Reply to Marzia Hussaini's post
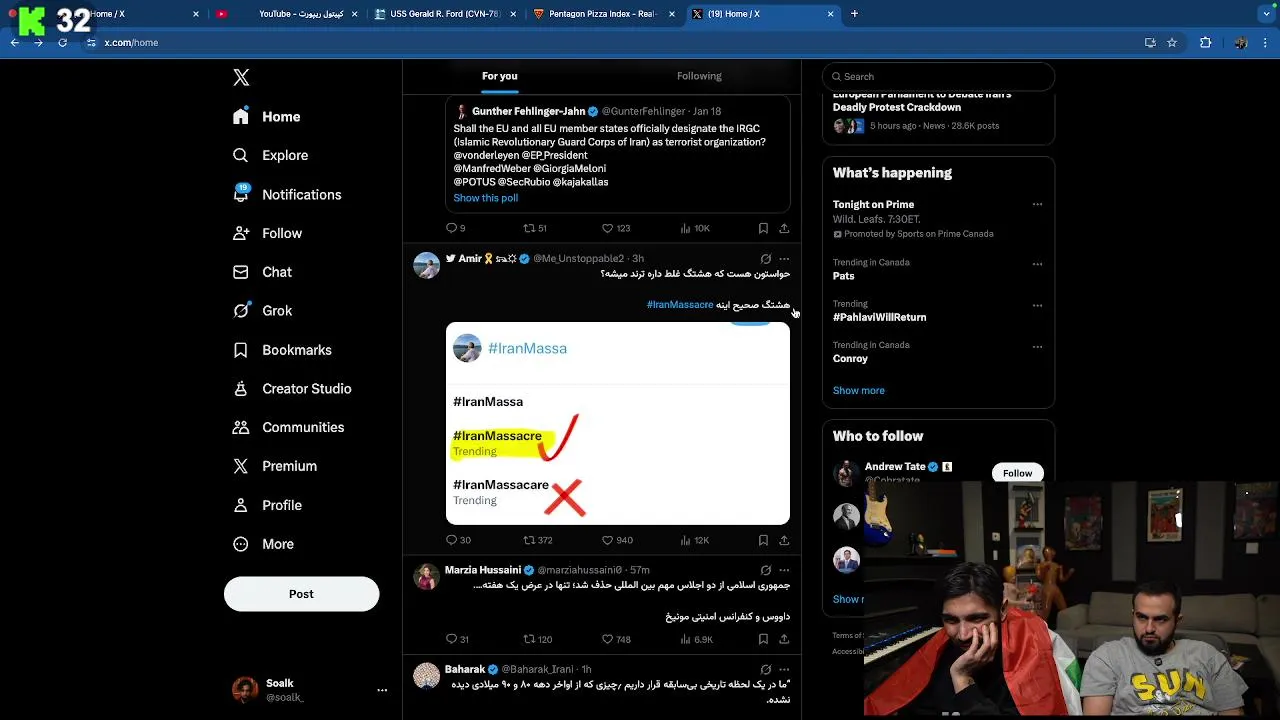 (x=457, y=639)
